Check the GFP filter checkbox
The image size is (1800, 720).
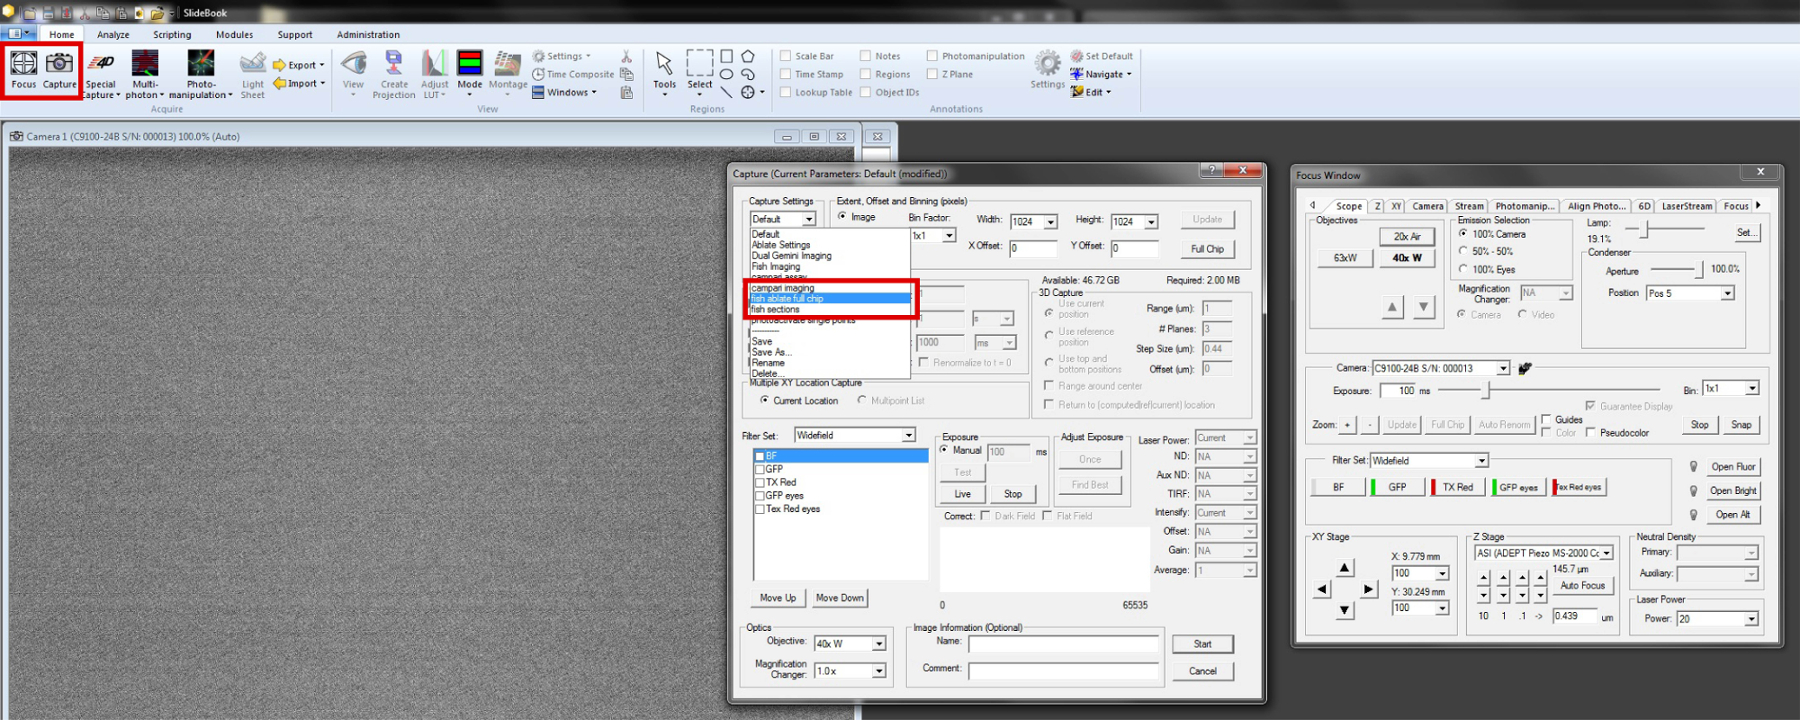pyautogui.click(x=760, y=469)
